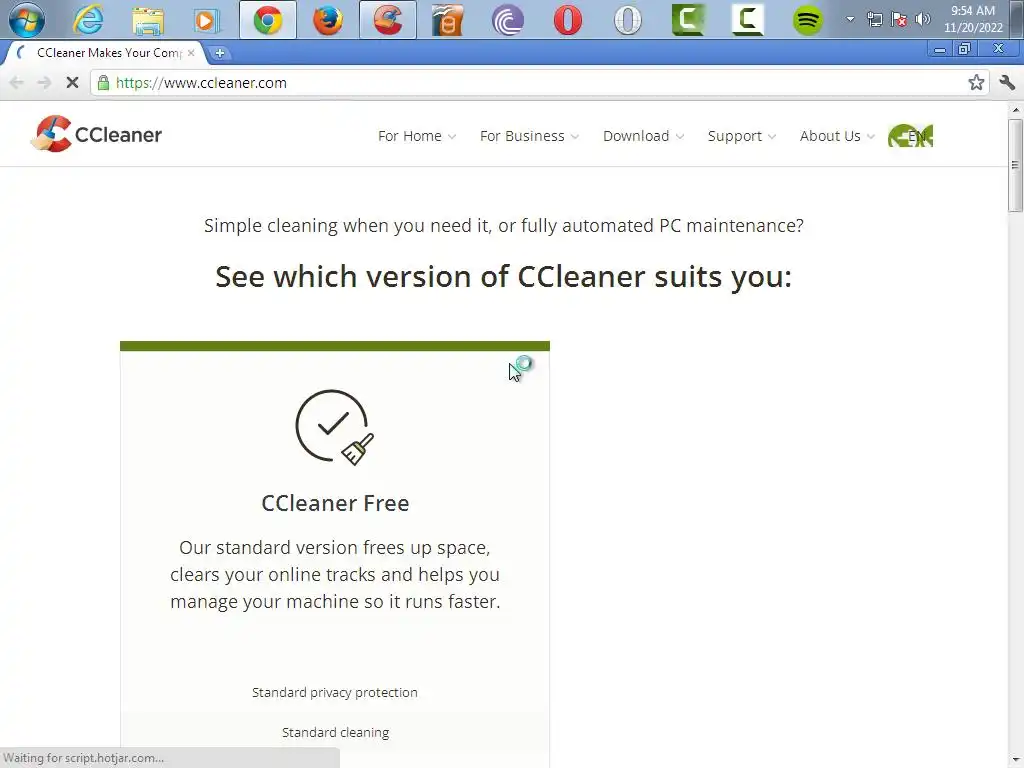This screenshot has width=1024, height=768.
Task: Open a new browser tab
Action: (x=219, y=54)
